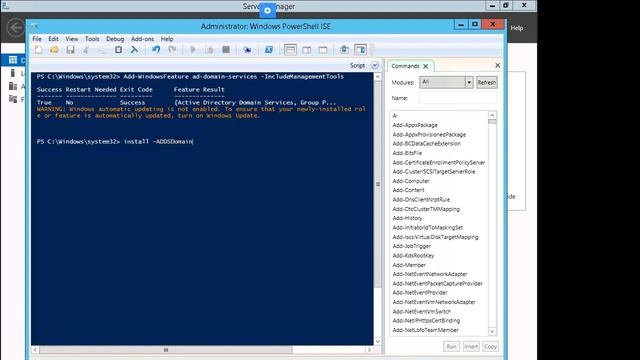640x360 pixels.
Task: Click the Refresh button
Action: pyautogui.click(x=487, y=82)
